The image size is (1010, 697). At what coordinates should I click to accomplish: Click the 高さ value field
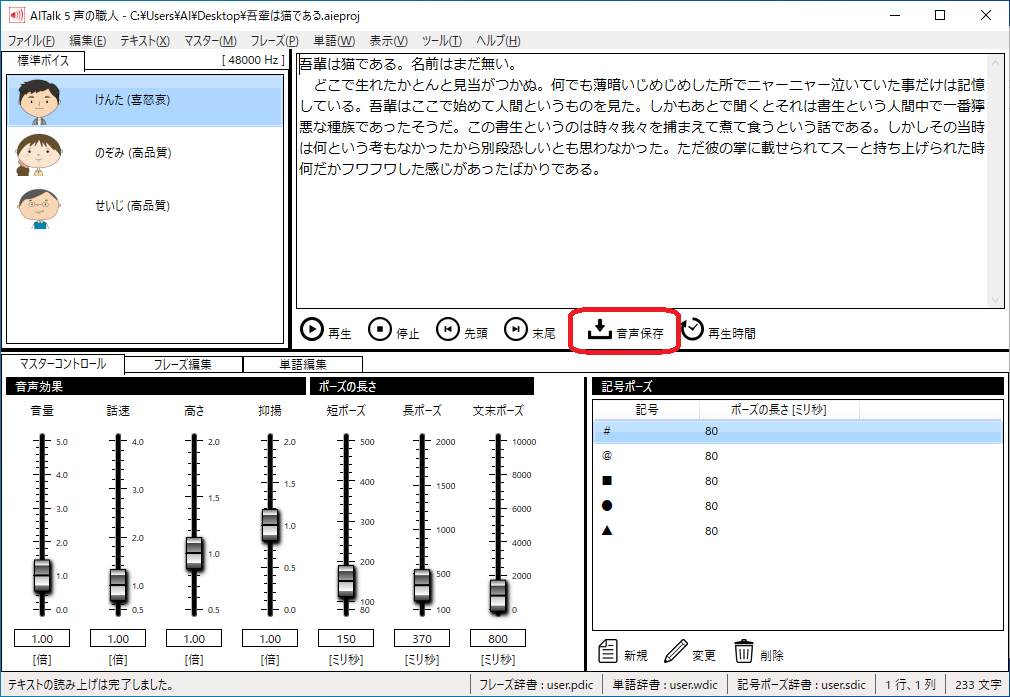click(194, 638)
